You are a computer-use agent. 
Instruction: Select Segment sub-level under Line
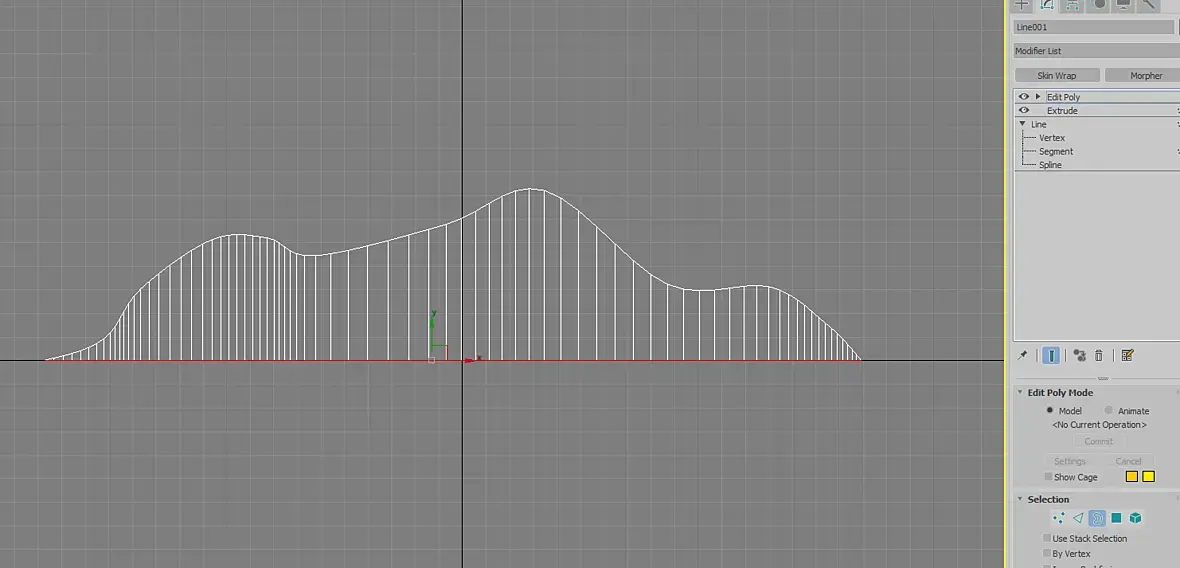tap(1056, 151)
